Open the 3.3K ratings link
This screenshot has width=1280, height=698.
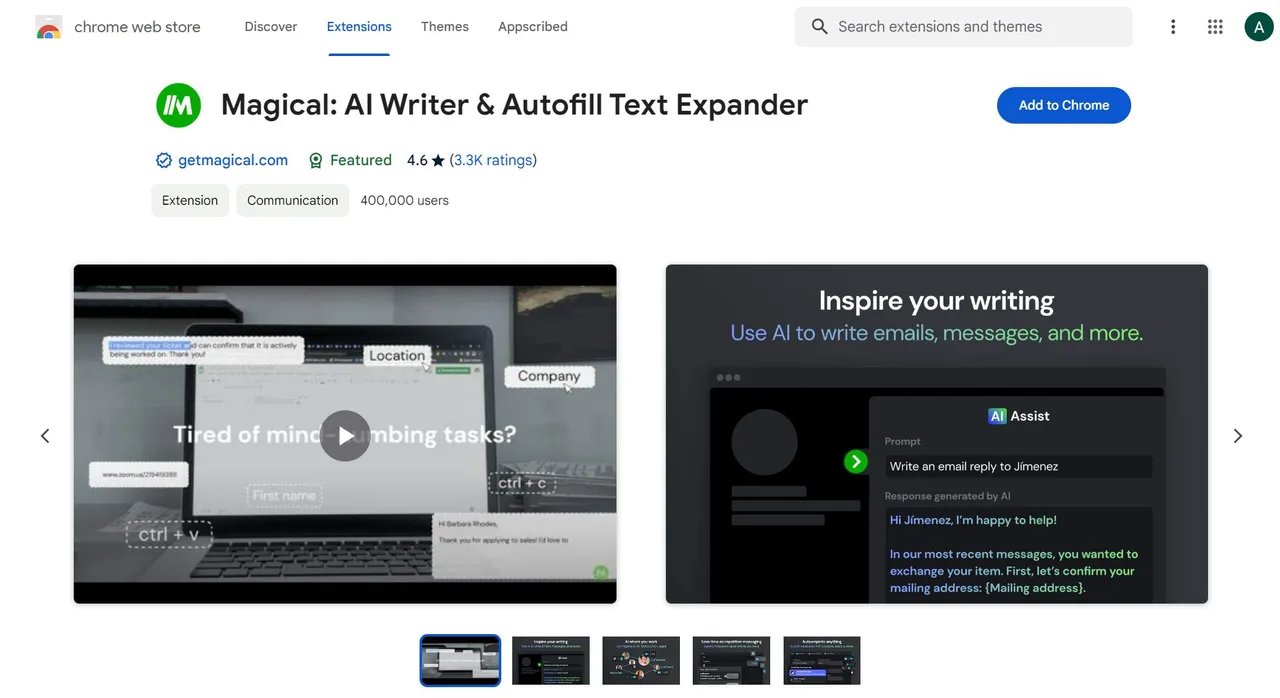[493, 160]
